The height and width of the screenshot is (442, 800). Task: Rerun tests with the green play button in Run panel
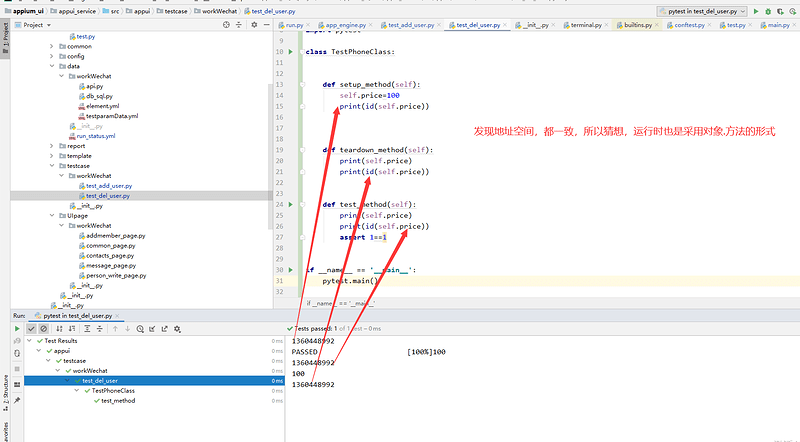[17, 329]
